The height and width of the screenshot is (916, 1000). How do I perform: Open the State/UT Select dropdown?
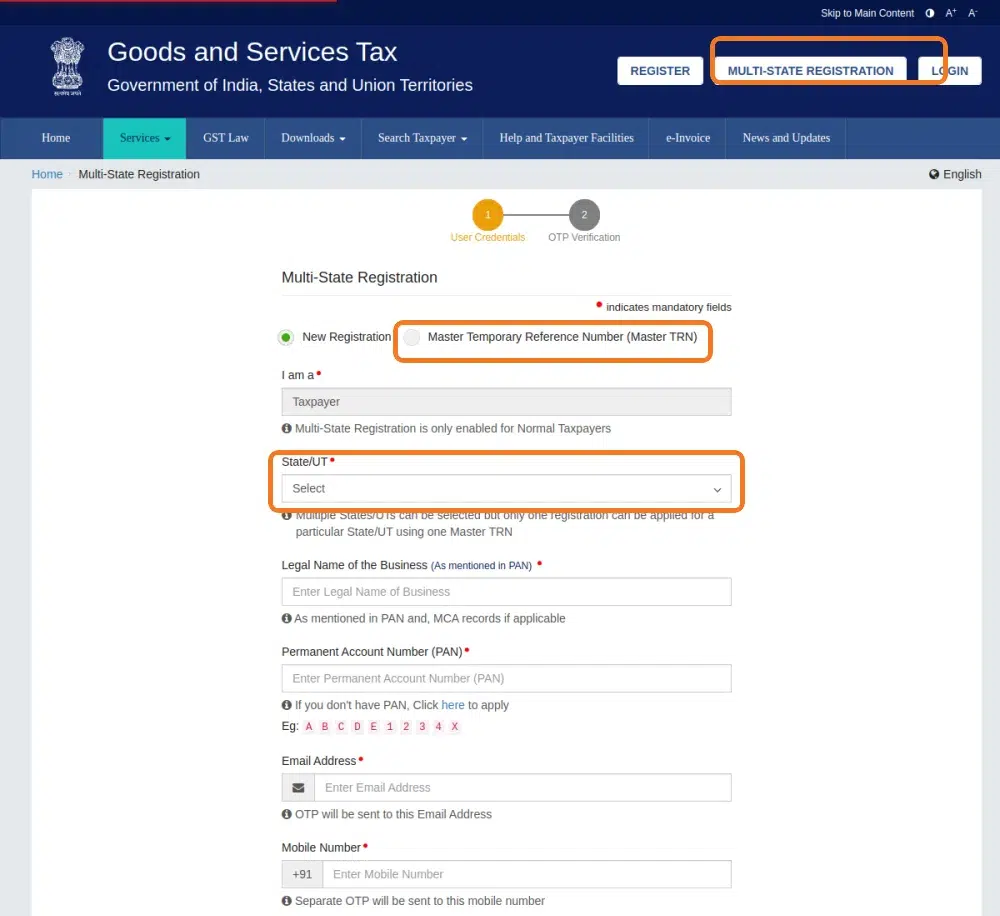[506, 489]
